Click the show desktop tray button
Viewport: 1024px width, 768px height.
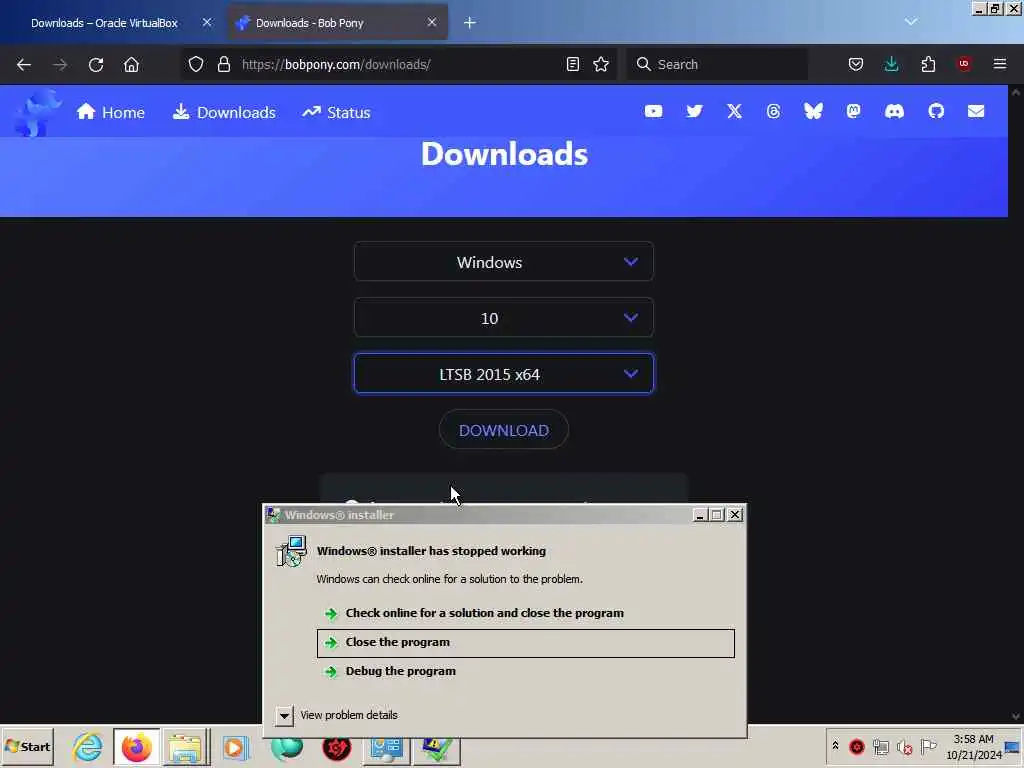pyautogui.click(x=1013, y=747)
